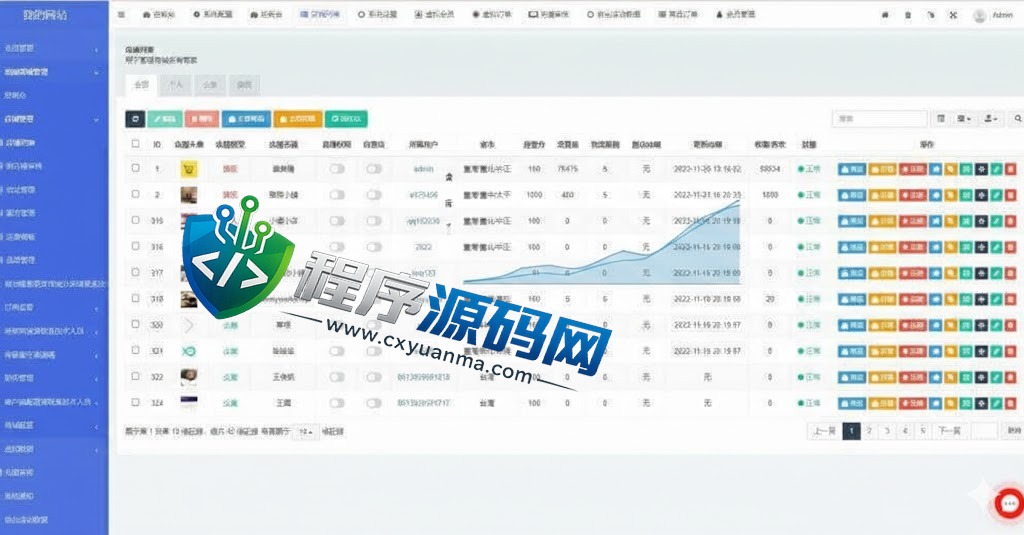Click the green pencil edit icon in row ID 1
The height and width of the screenshot is (535, 1024).
coord(996,169)
